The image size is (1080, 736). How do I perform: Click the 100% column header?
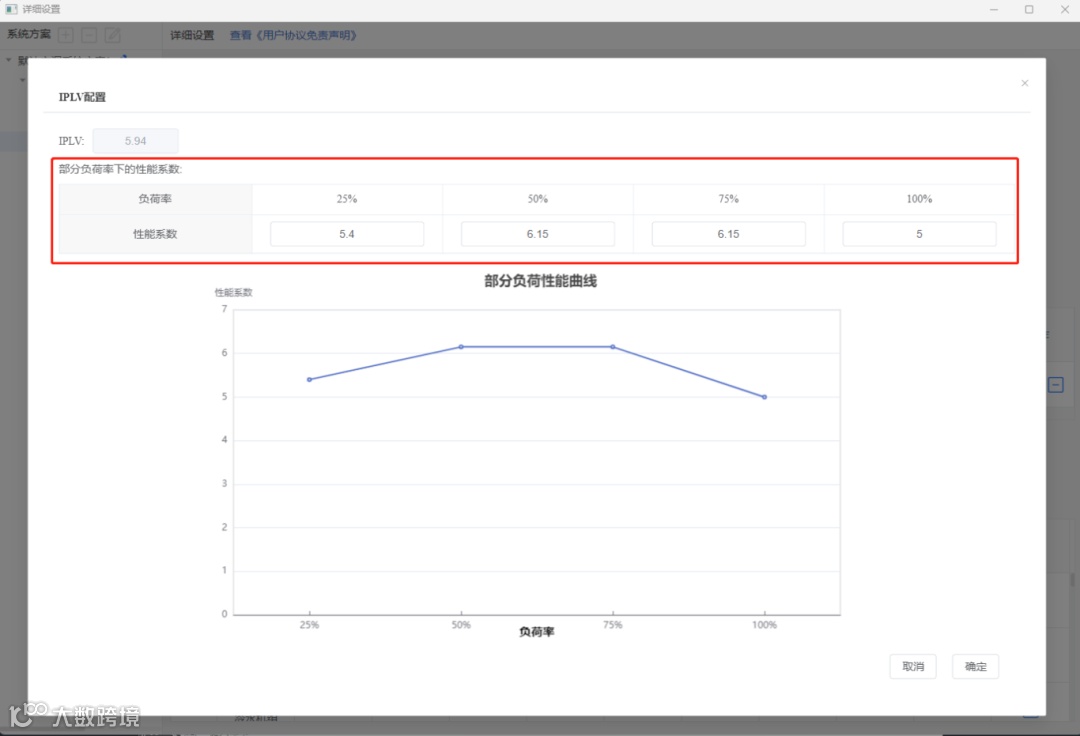919,199
